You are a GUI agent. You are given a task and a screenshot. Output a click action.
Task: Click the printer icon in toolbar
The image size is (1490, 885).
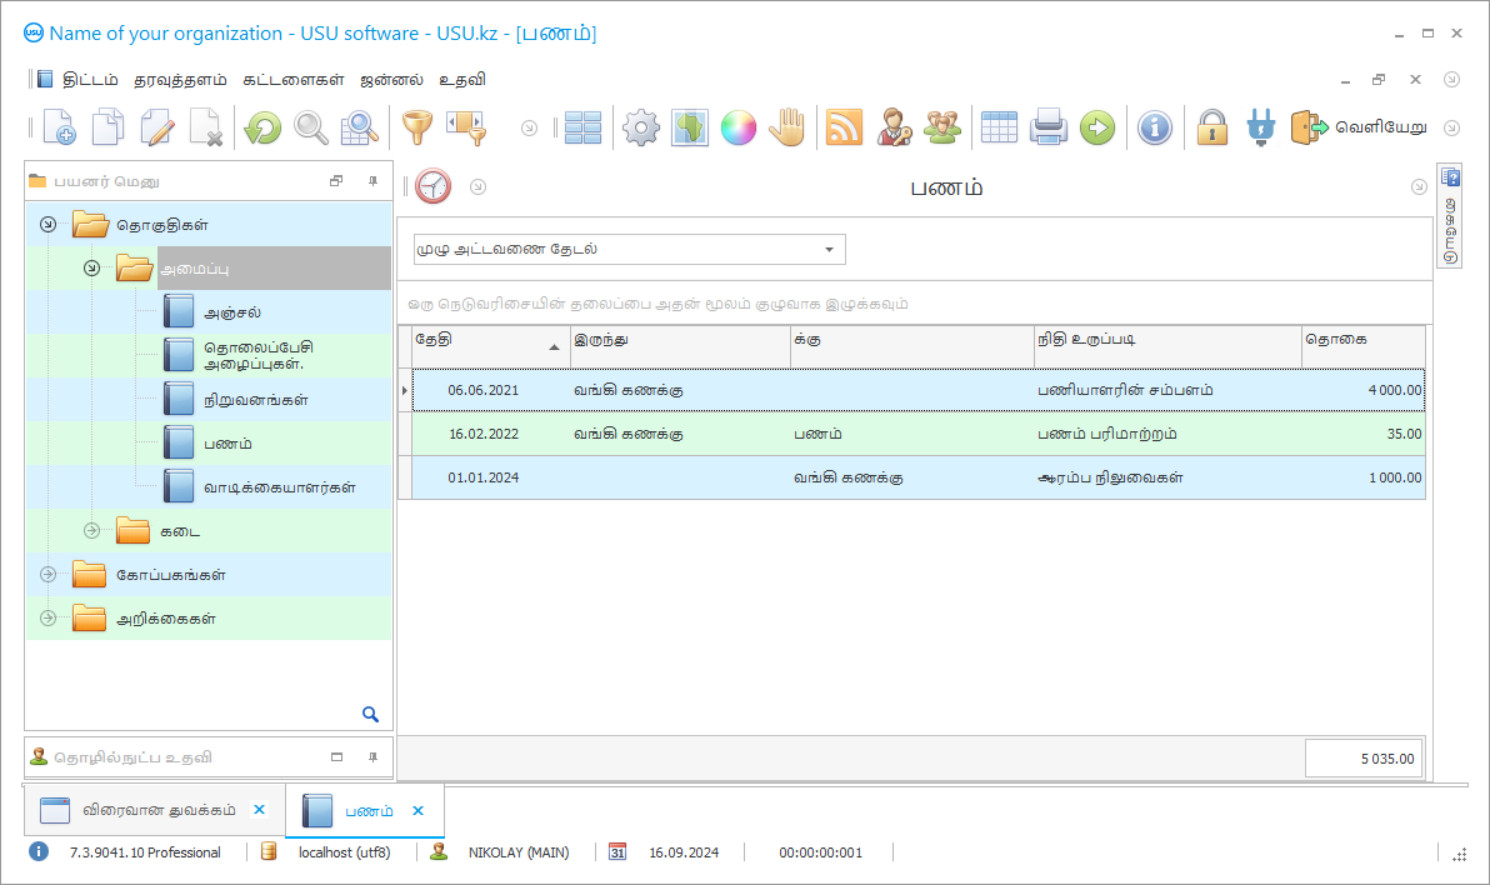point(1048,128)
